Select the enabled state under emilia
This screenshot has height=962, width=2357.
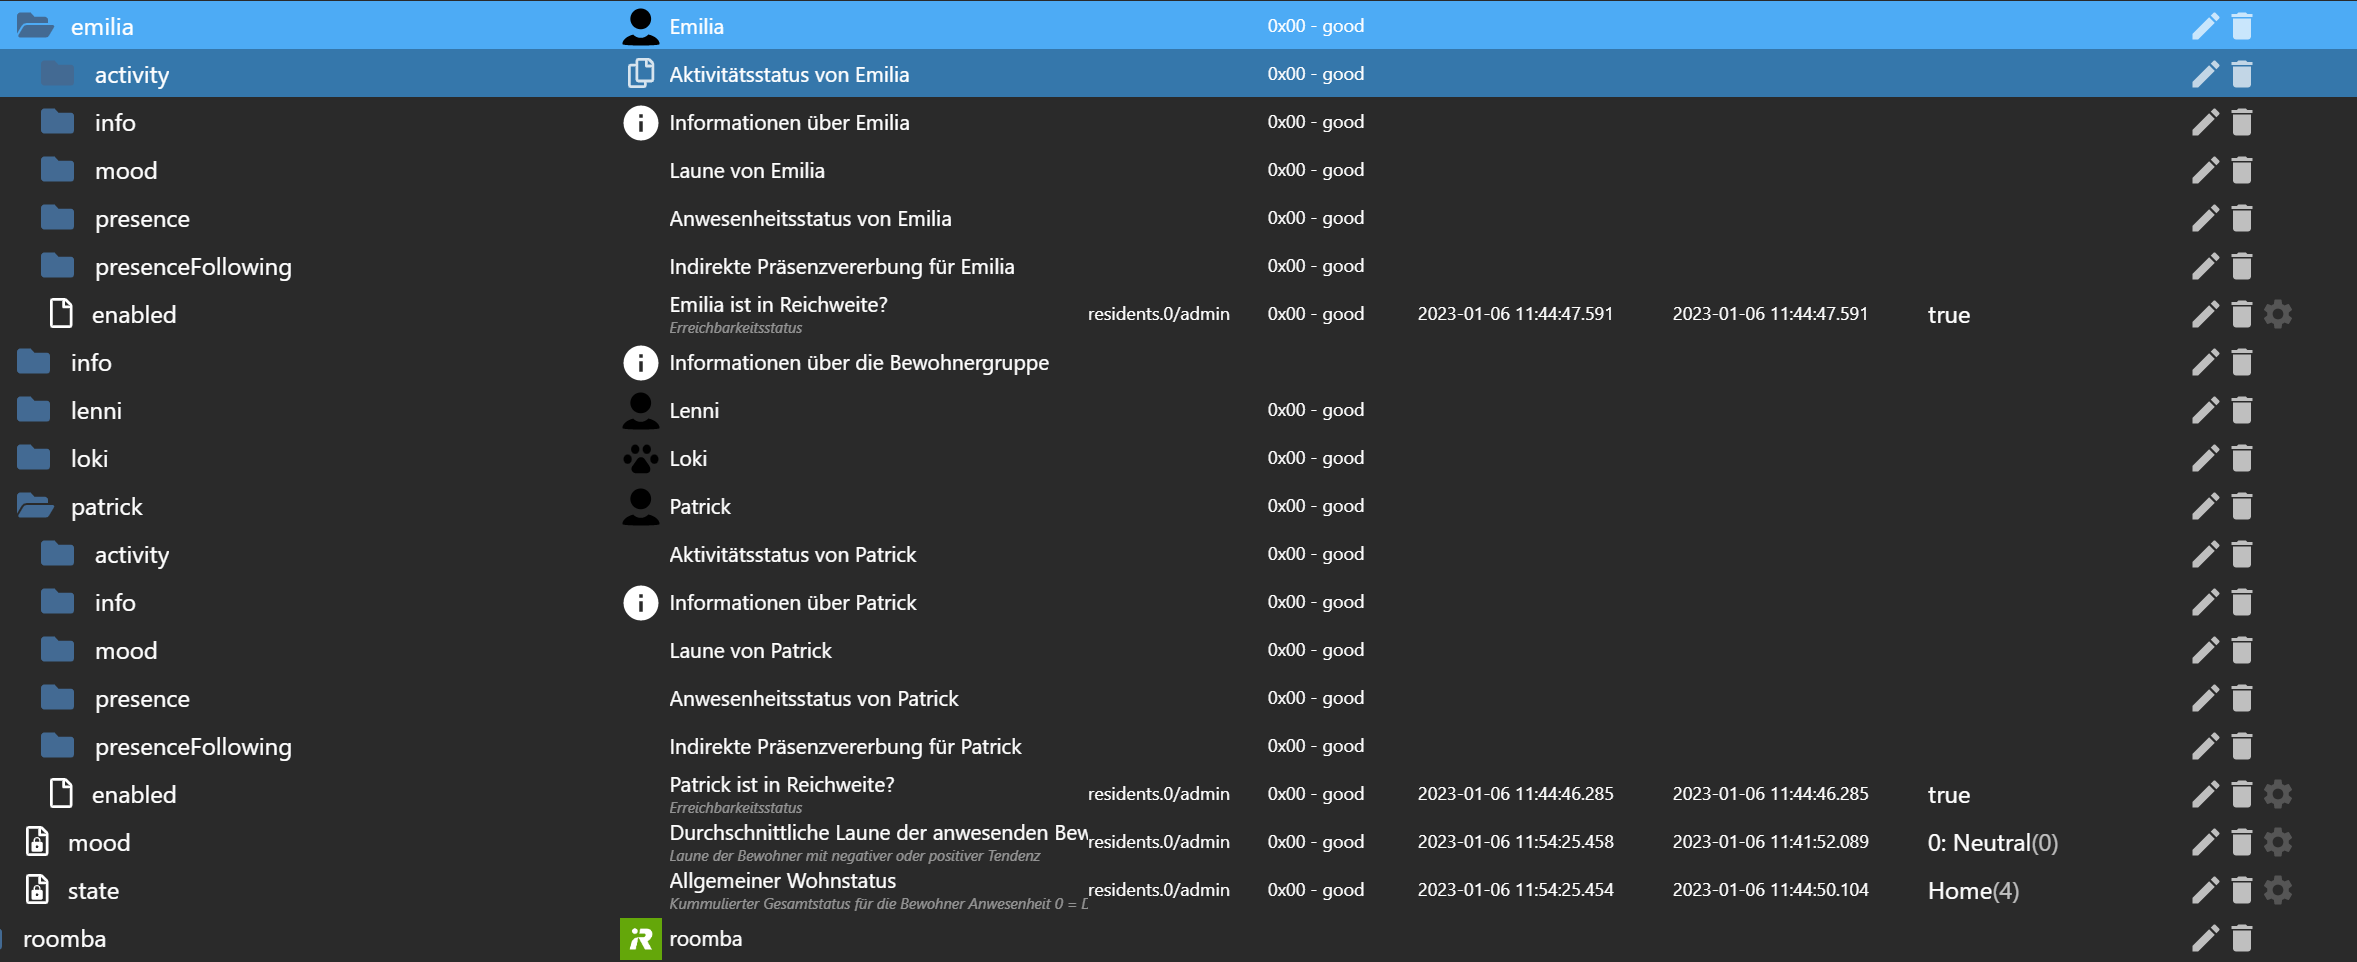click(x=133, y=315)
